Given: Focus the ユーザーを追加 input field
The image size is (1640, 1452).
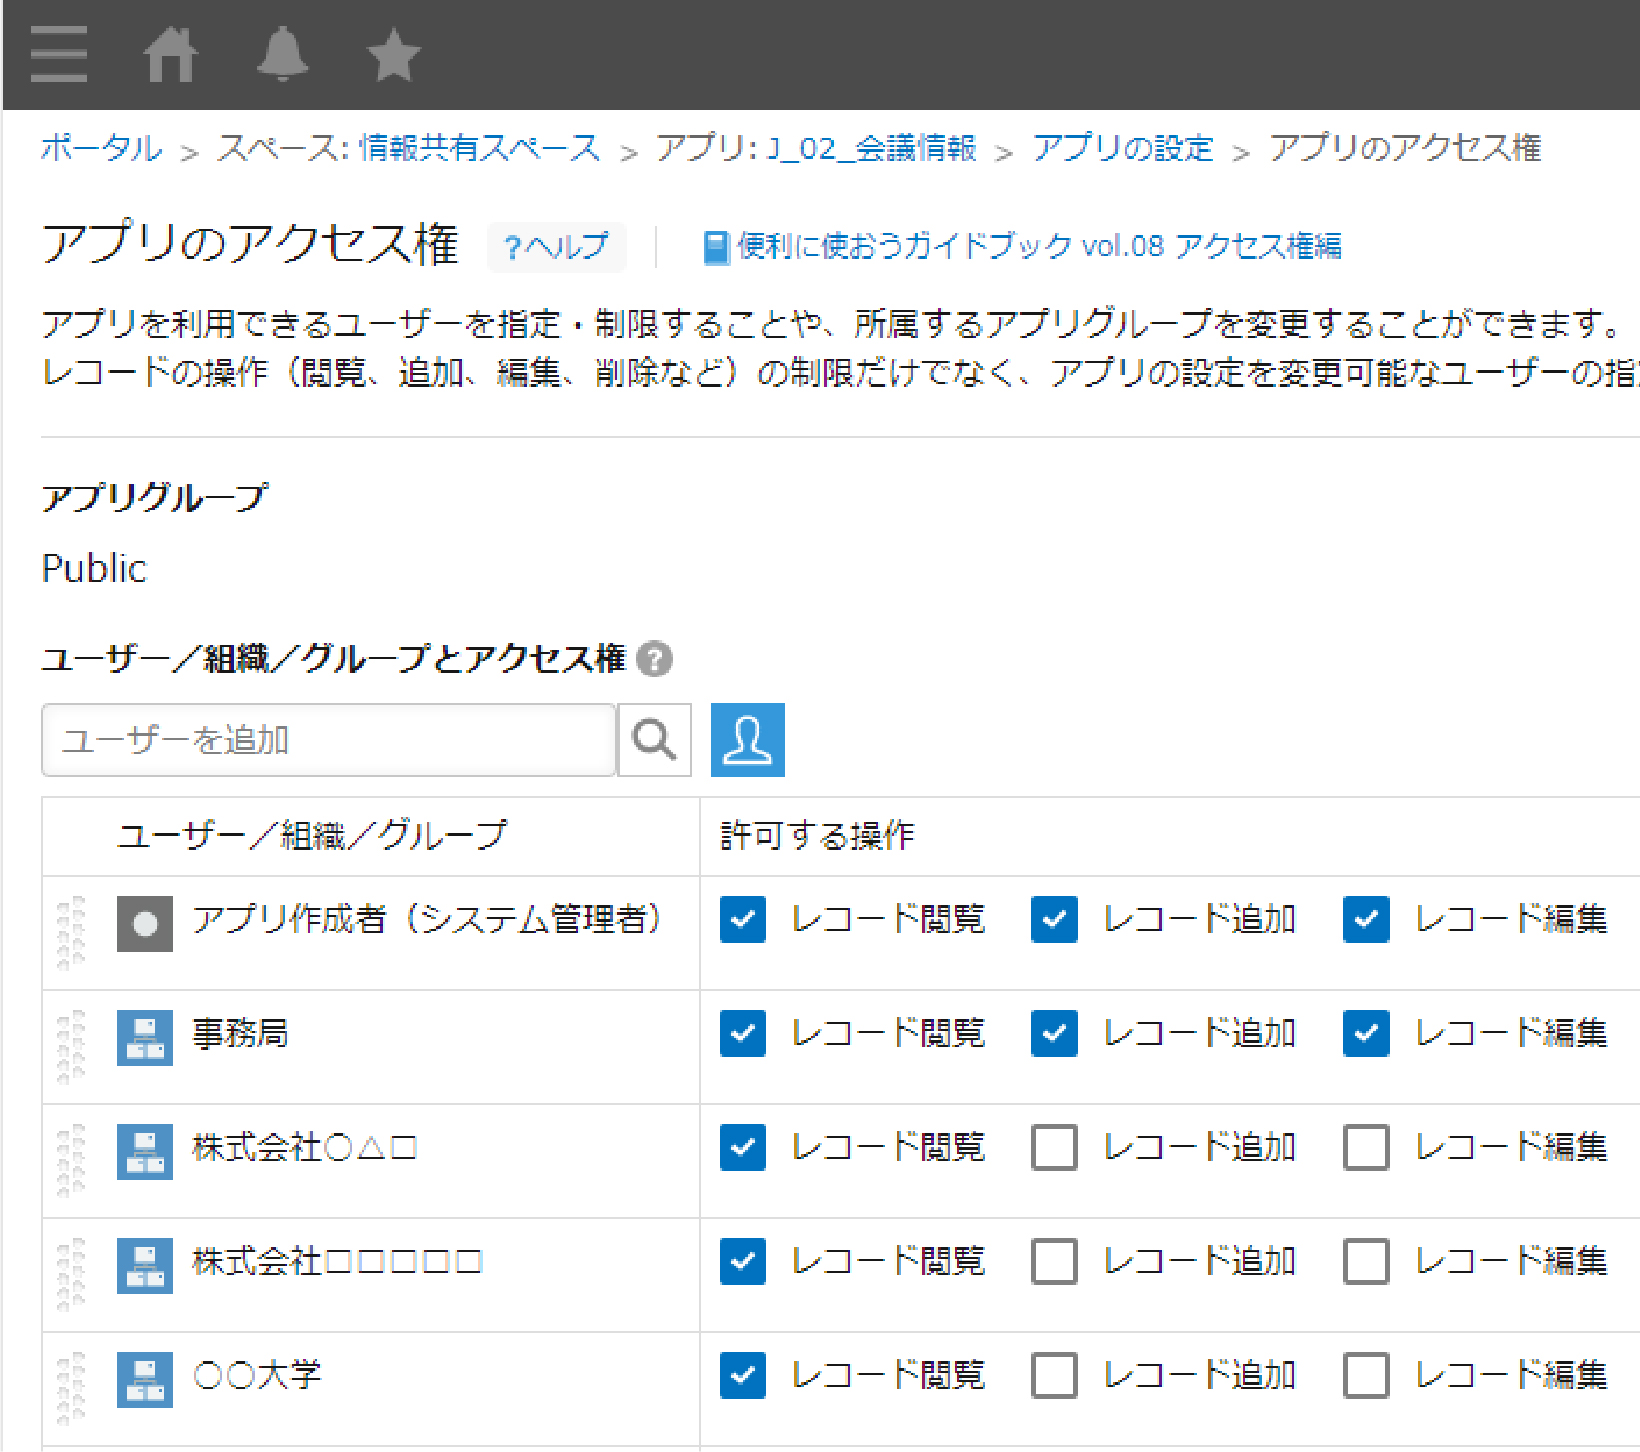Looking at the screenshot, I should point(328,740).
